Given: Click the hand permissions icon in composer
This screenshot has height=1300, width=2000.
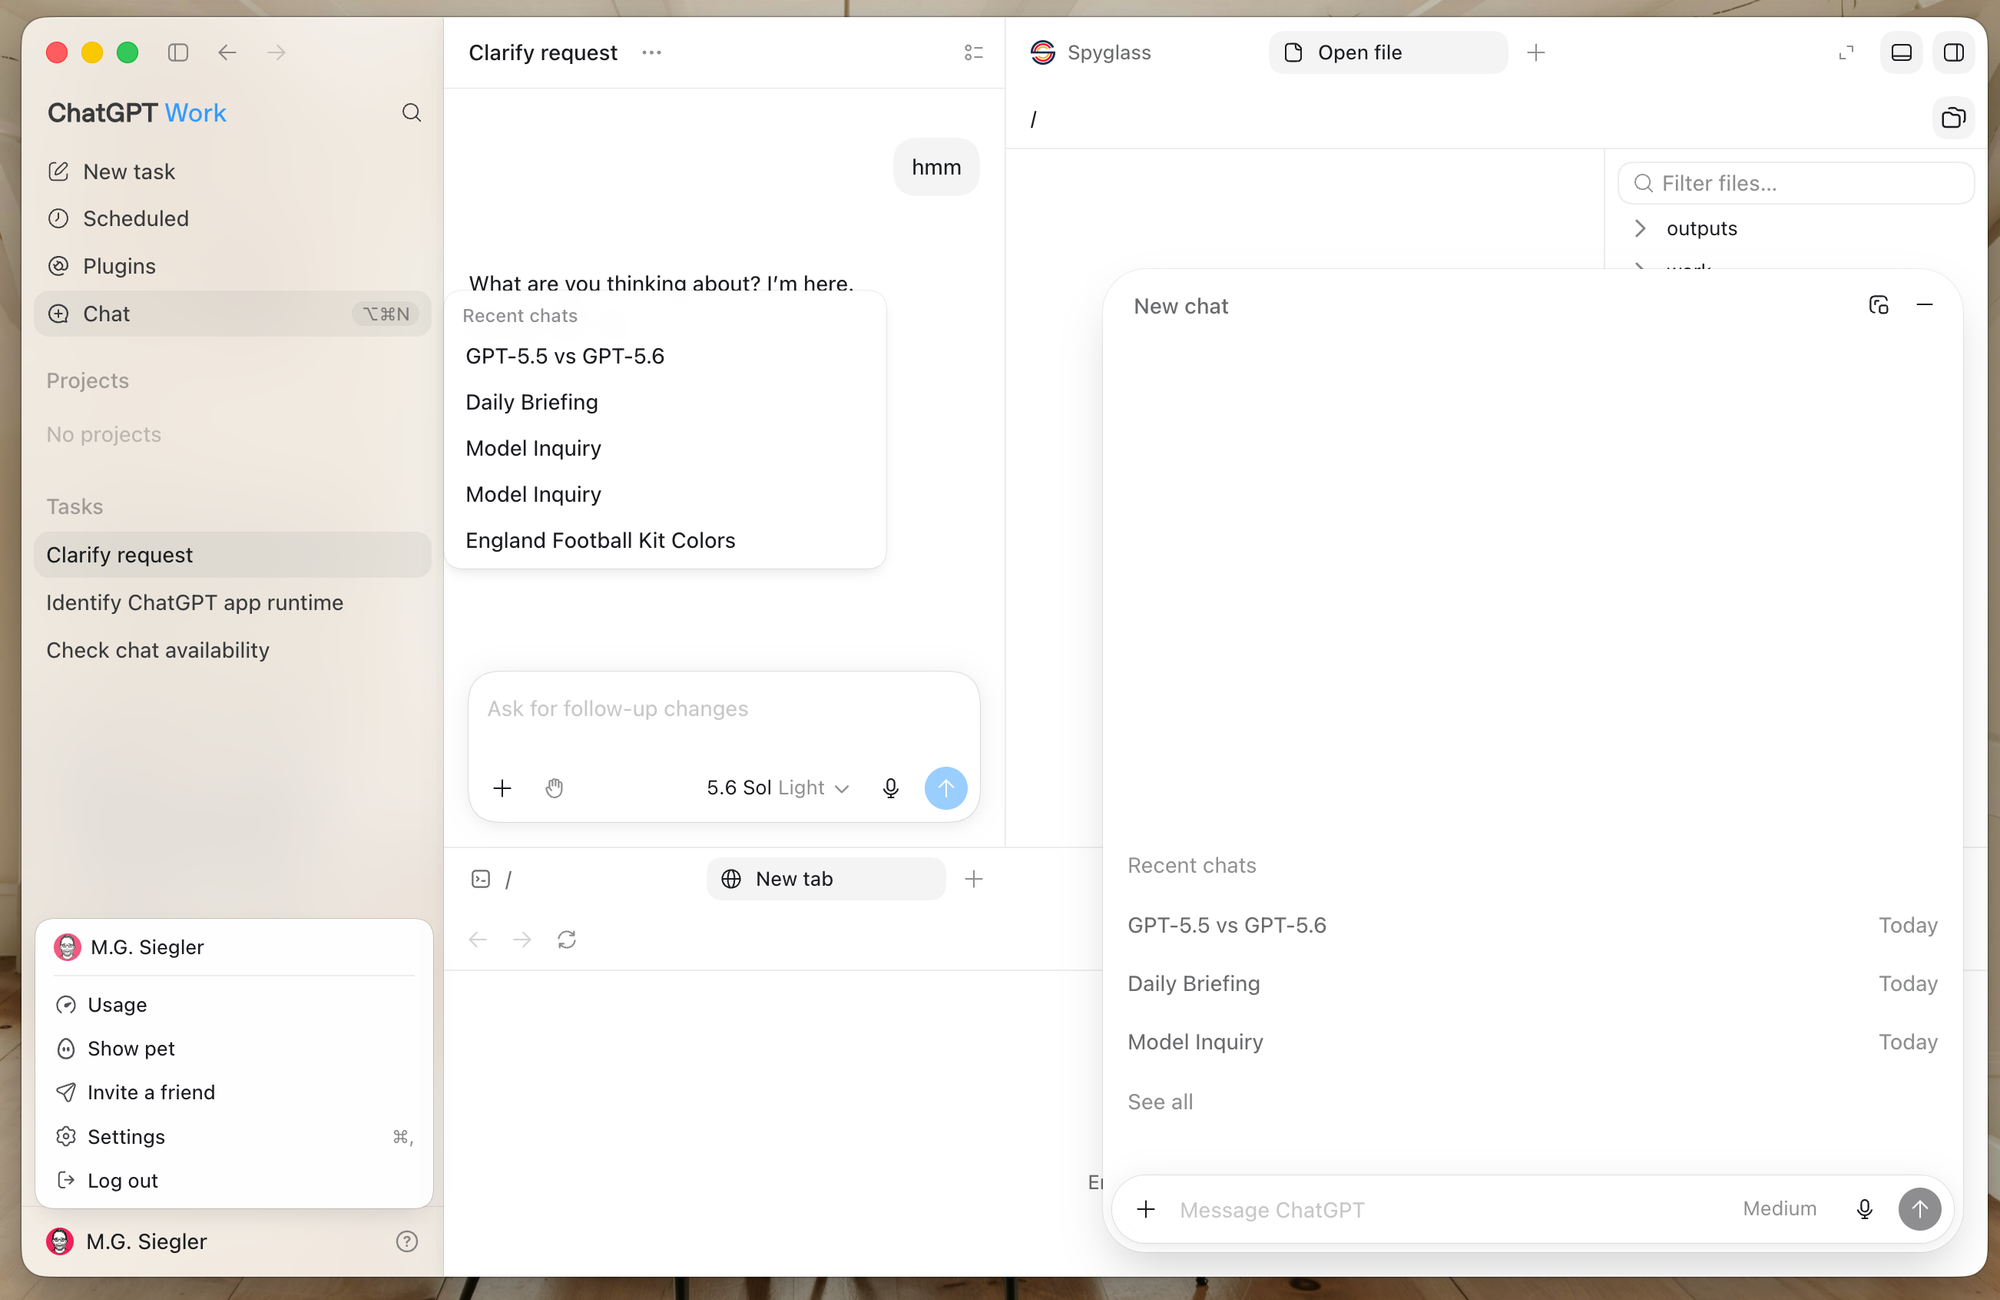Looking at the screenshot, I should pos(554,788).
